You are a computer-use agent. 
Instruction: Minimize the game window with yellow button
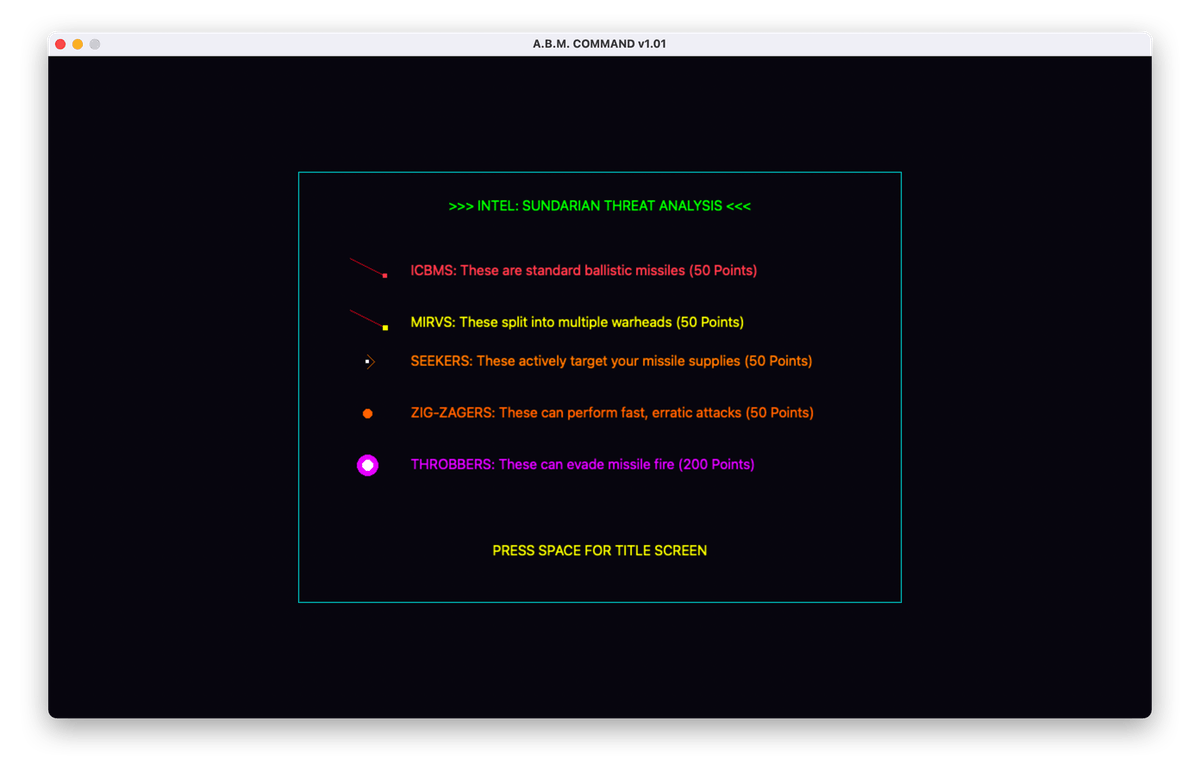click(x=78, y=44)
